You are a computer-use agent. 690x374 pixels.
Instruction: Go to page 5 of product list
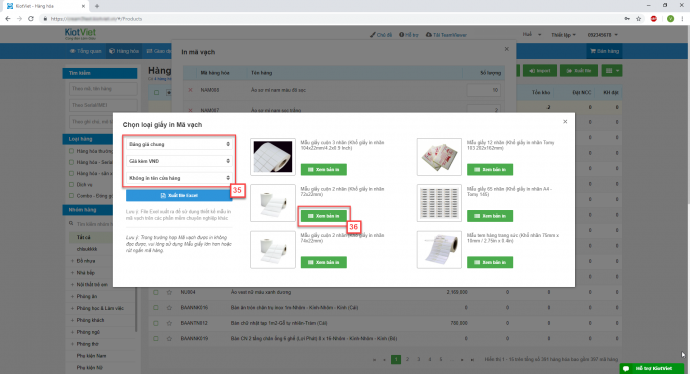[440, 359]
